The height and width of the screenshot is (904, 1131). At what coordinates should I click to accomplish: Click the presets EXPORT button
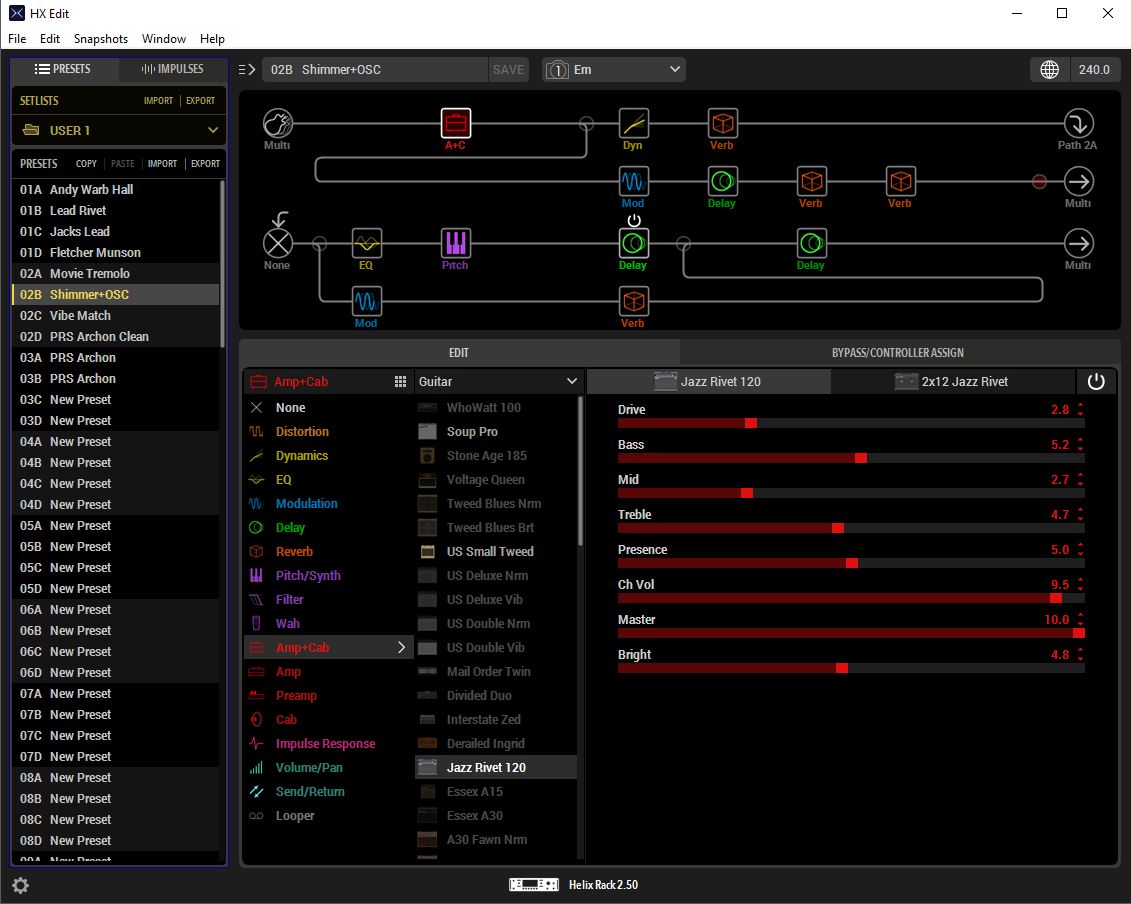pyautogui.click(x=206, y=164)
